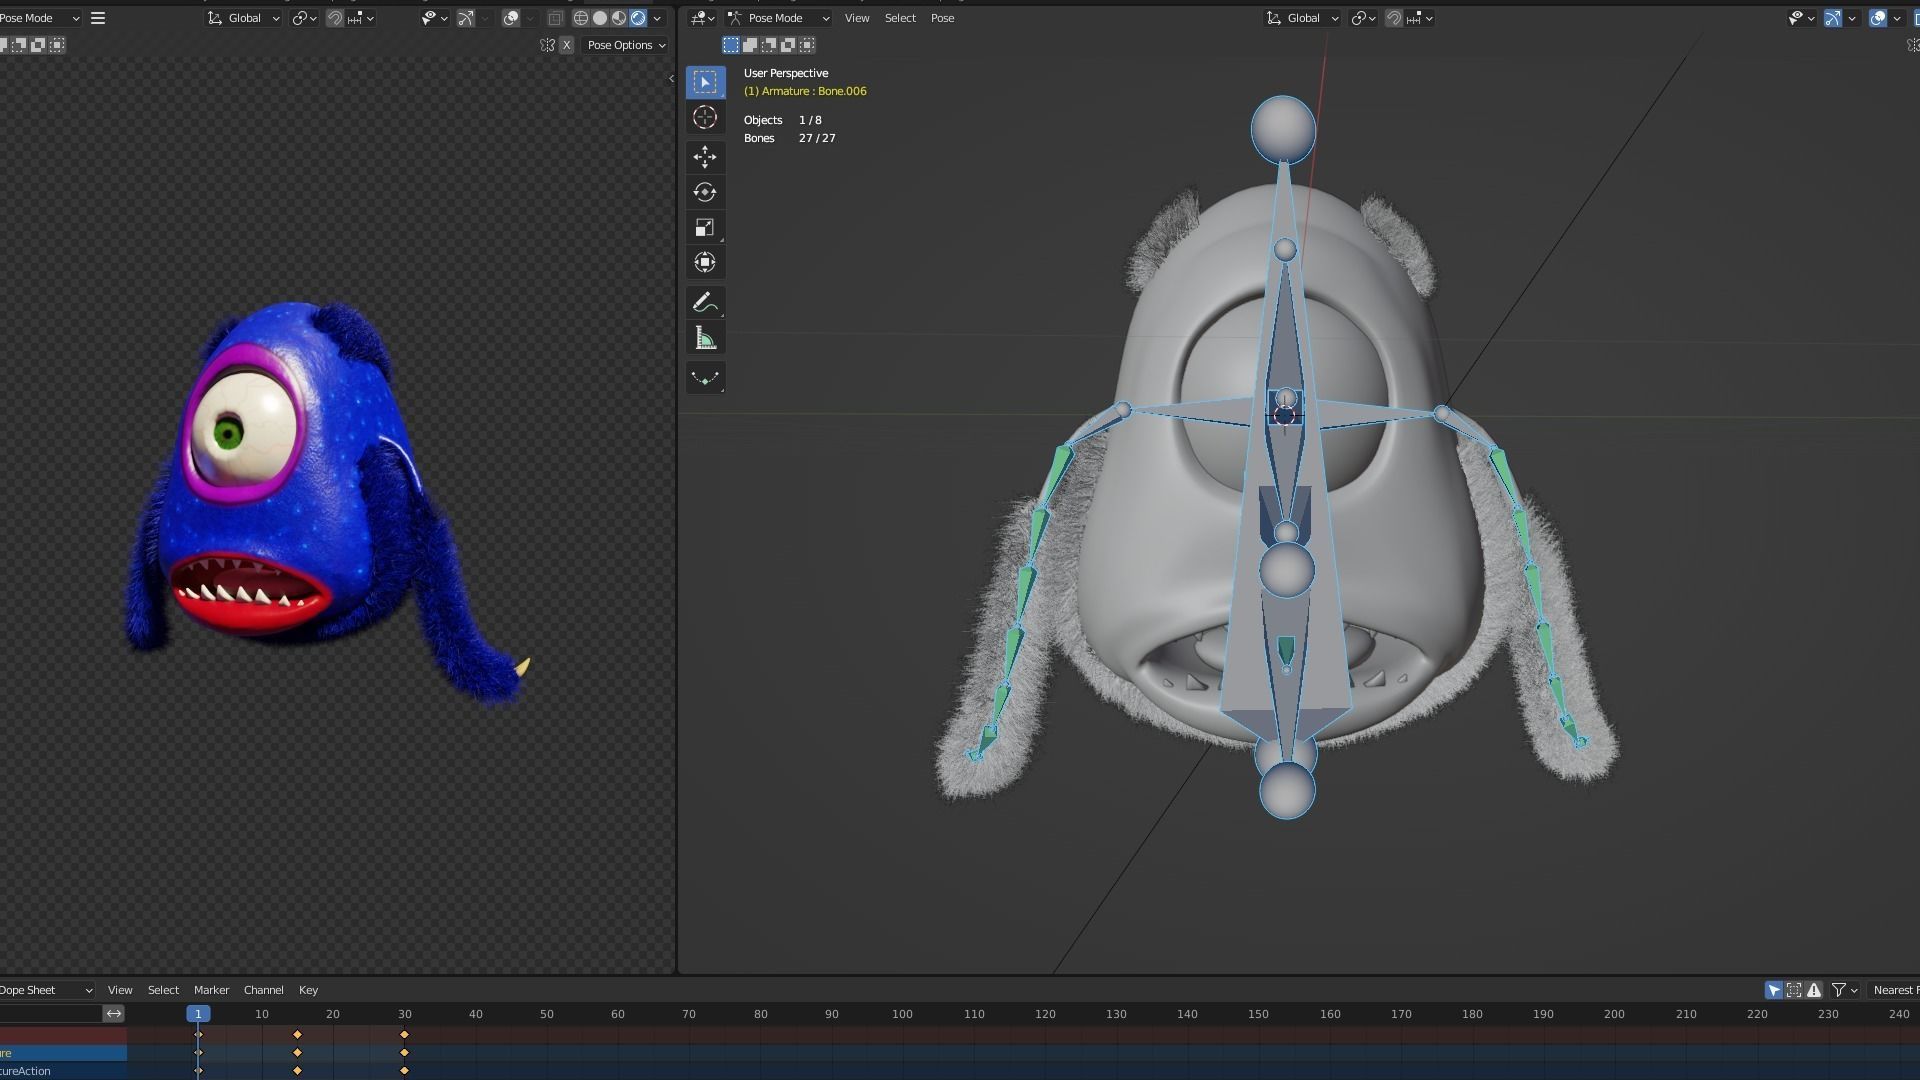Toggle the pose mirror butterfly icon
This screenshot has width=1920, height=1080.
coord(547,45)
